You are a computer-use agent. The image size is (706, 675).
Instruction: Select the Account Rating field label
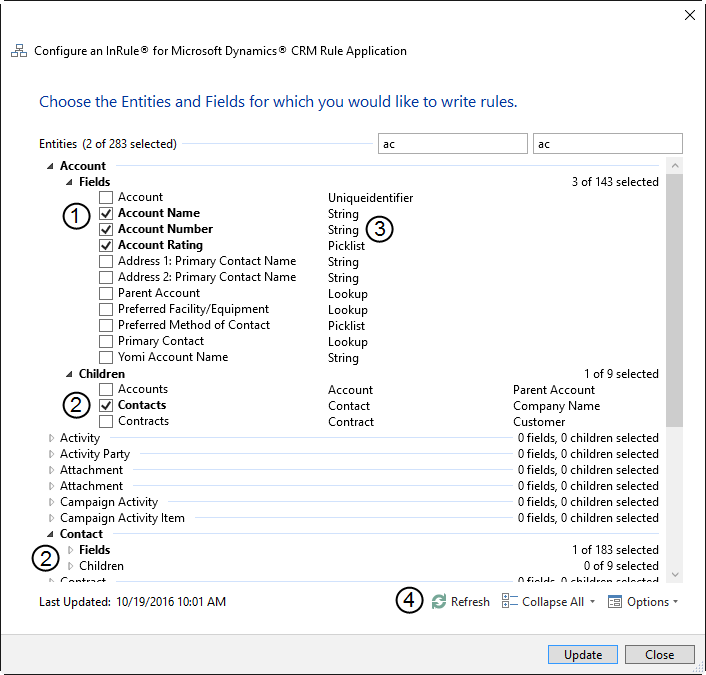tap(160, 245)
